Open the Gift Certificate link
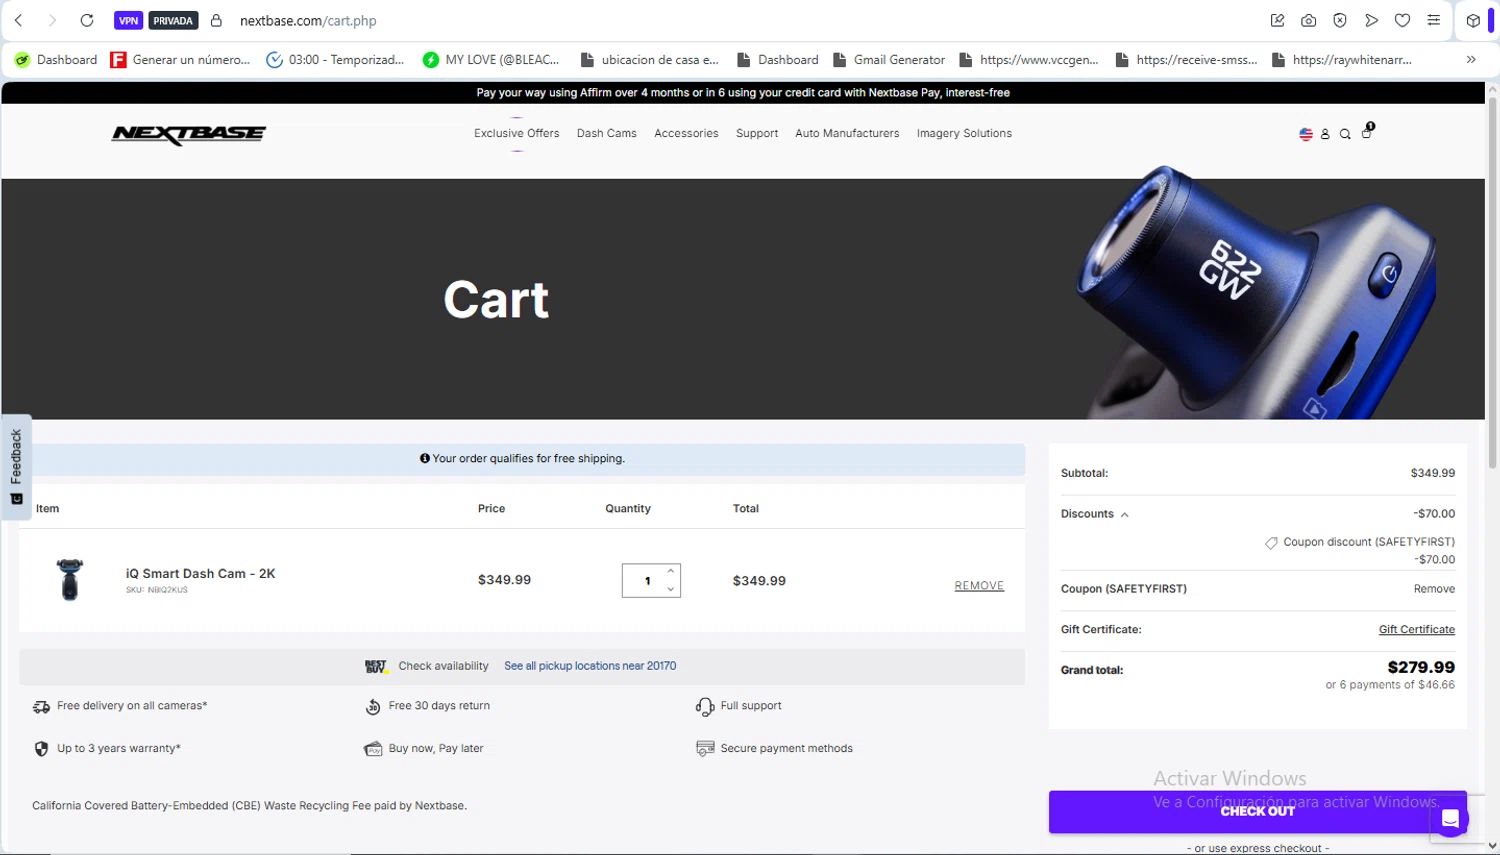The height and width of the screenshot is (855, 1500). [1417, 630]
